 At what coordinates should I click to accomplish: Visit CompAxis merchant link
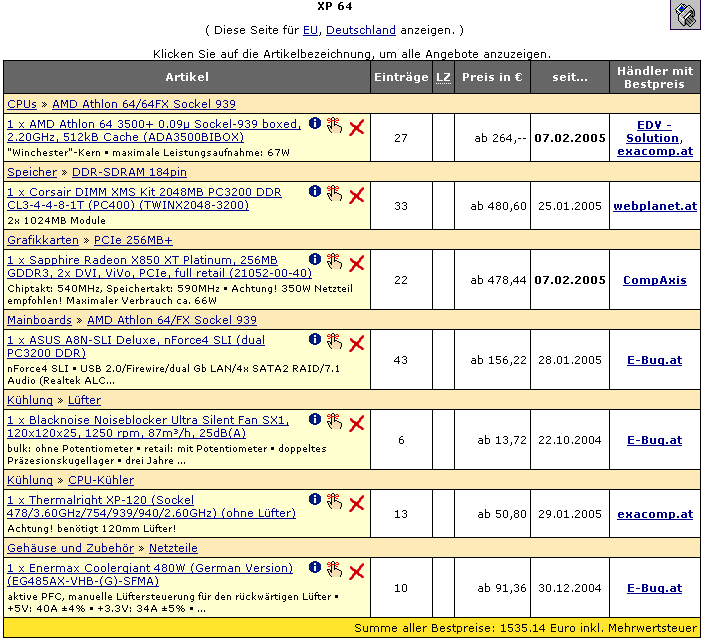pyautogui.click(x=655, y=280)
